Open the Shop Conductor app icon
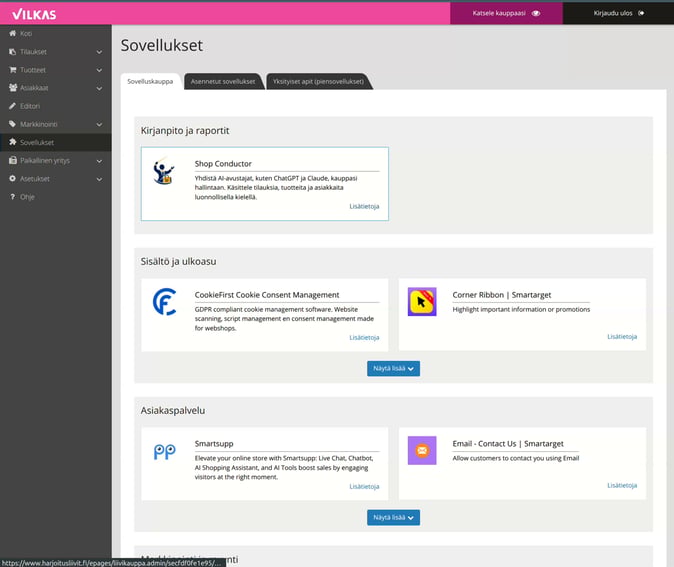This screenshot has height=567, width=674. tap(164, 171)
